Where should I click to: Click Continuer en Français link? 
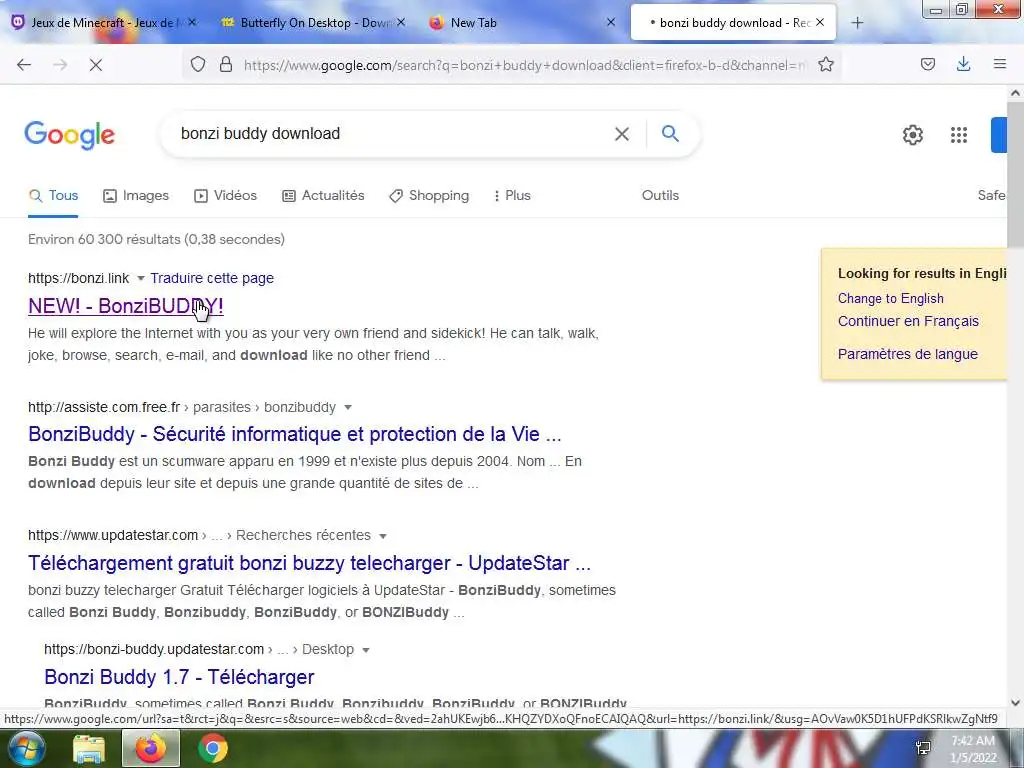click(x=908, y=321)
